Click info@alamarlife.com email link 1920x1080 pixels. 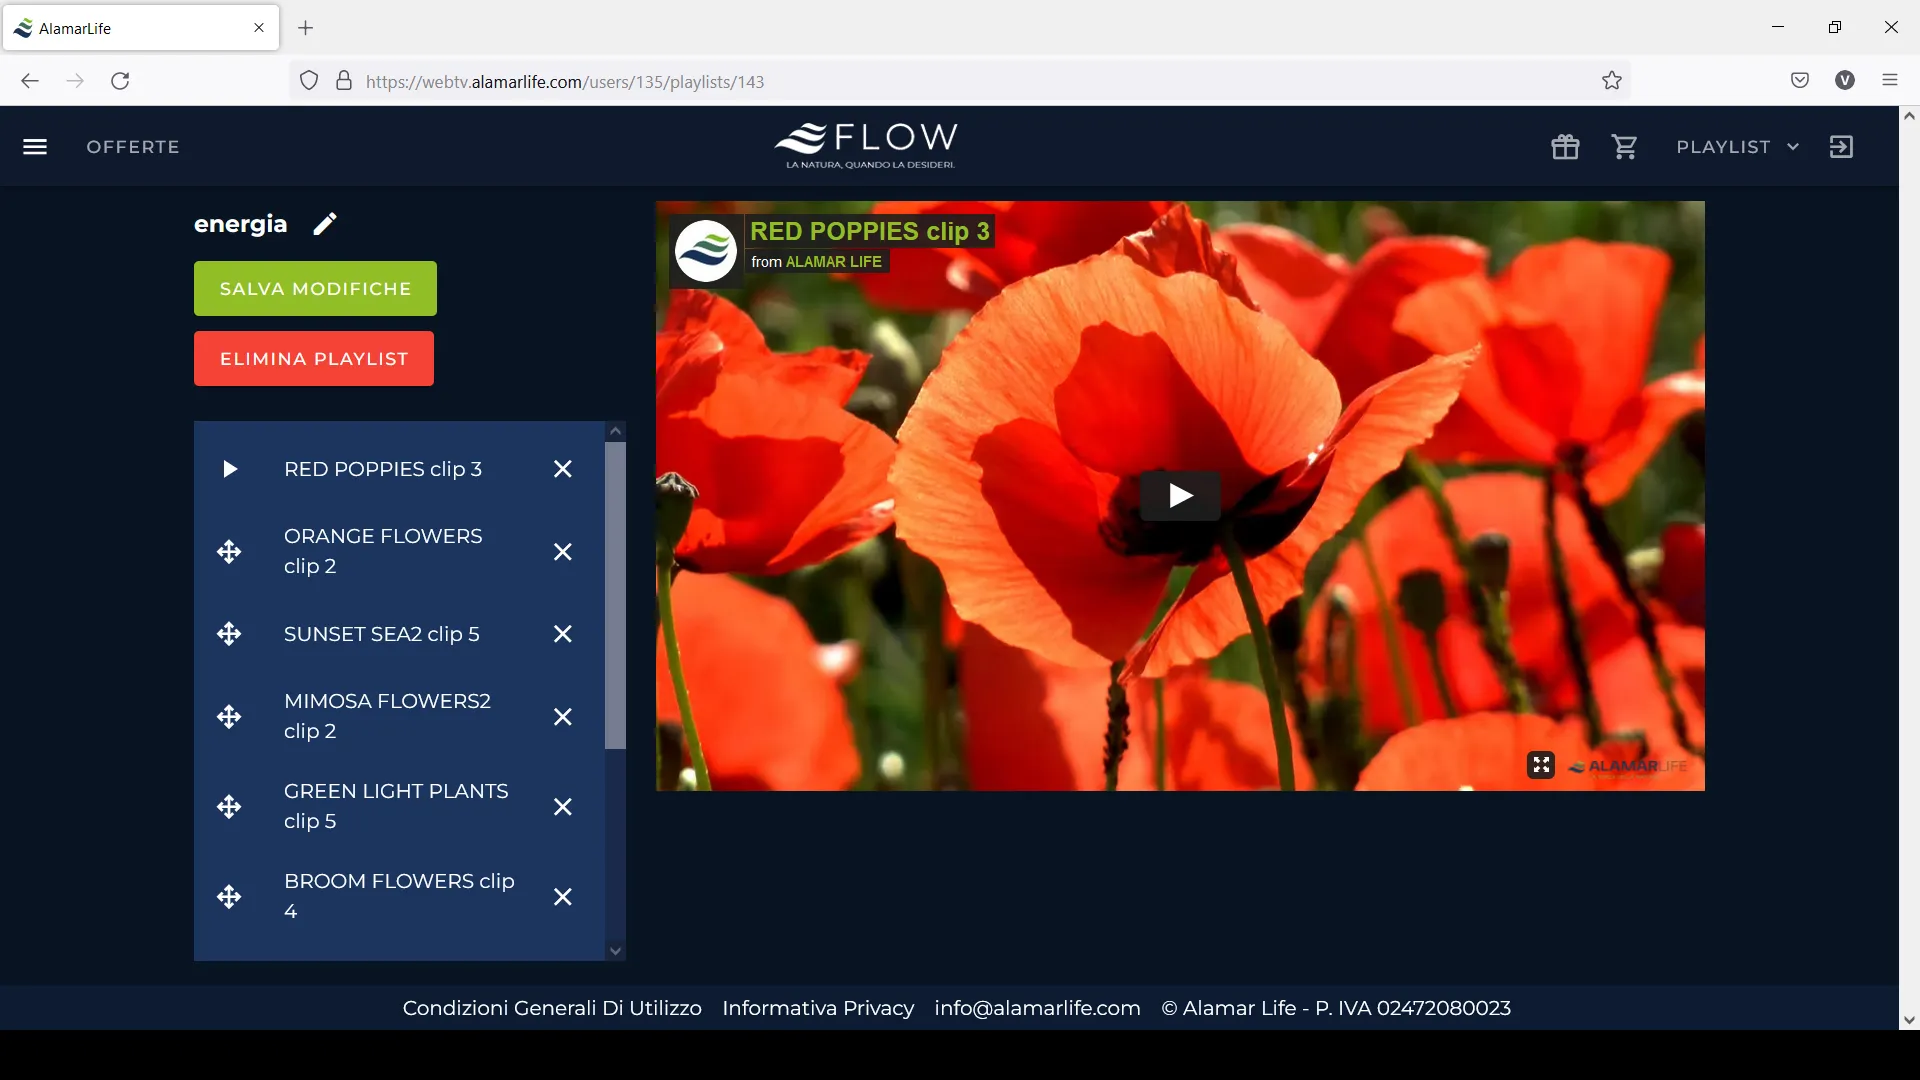(x=1037, y=1008)
